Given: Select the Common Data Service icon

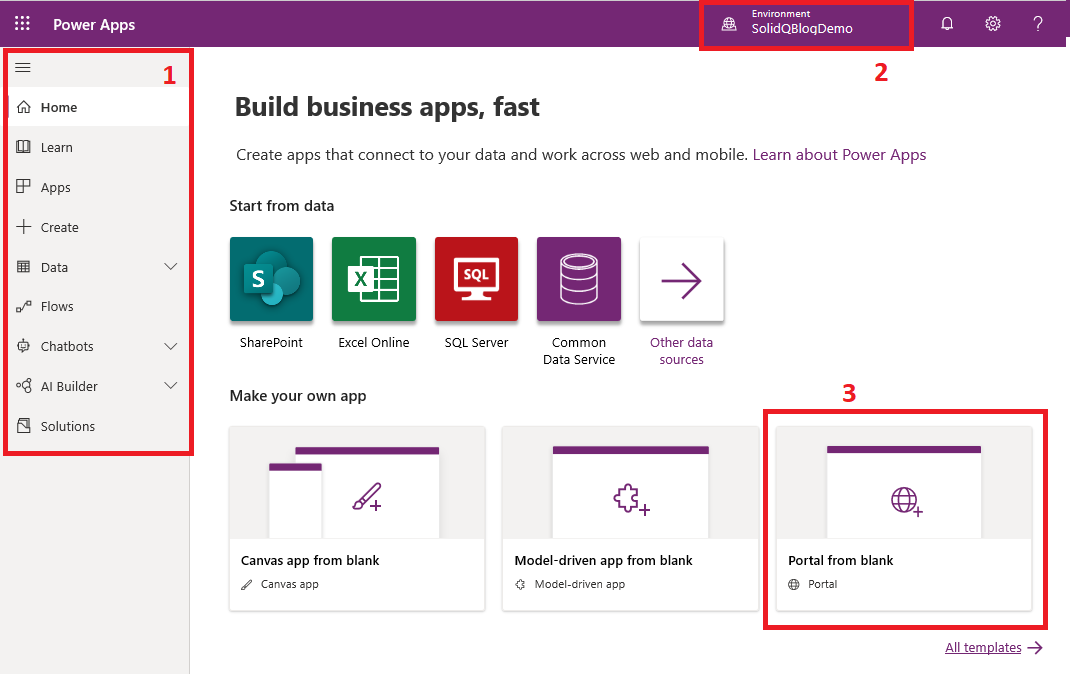Looking at the screenshot, I should click(578, 279).
